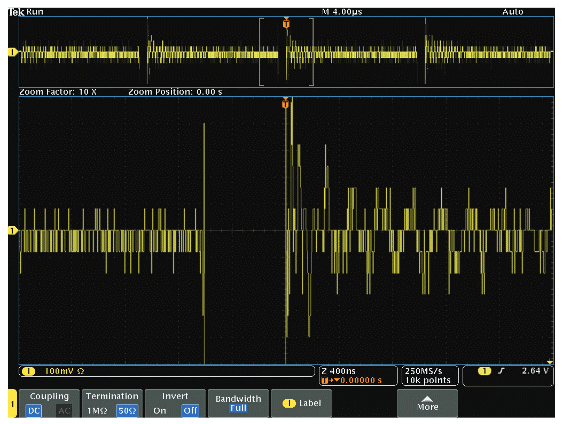Select 1MΩ termination
Viewport: 562px width, 424px height.
[x=97, y=411]
